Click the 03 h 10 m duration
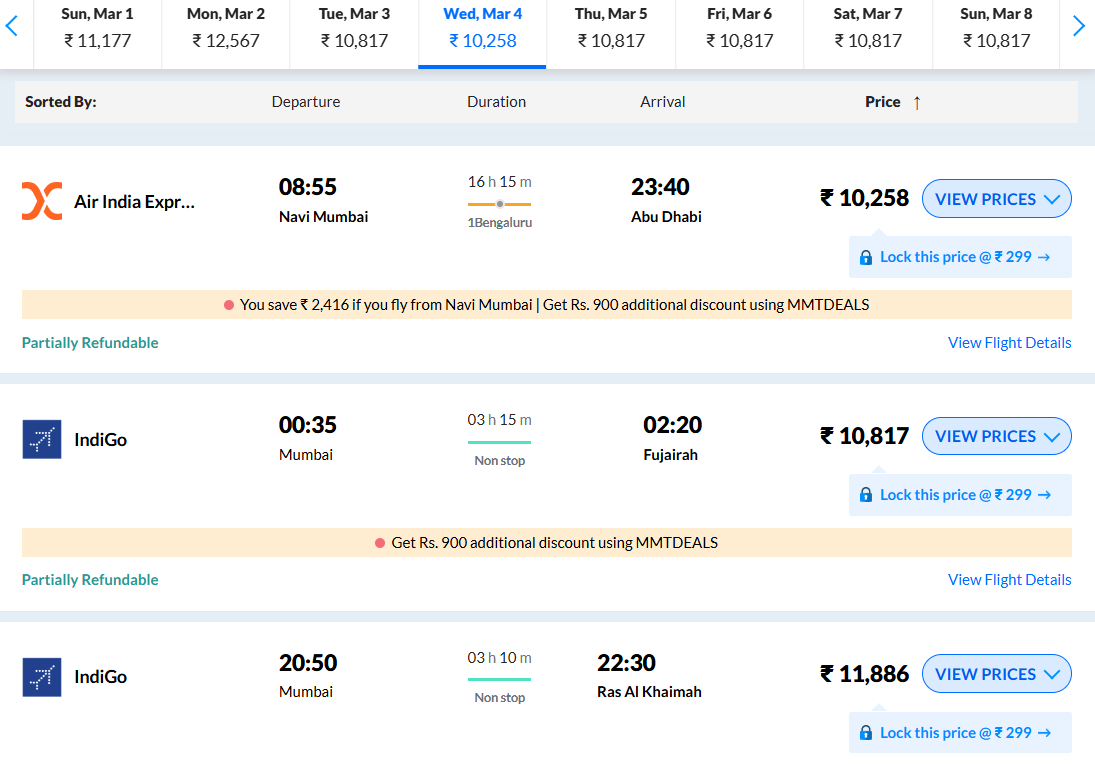This screenshot has width=1095, height=766. 499,658
